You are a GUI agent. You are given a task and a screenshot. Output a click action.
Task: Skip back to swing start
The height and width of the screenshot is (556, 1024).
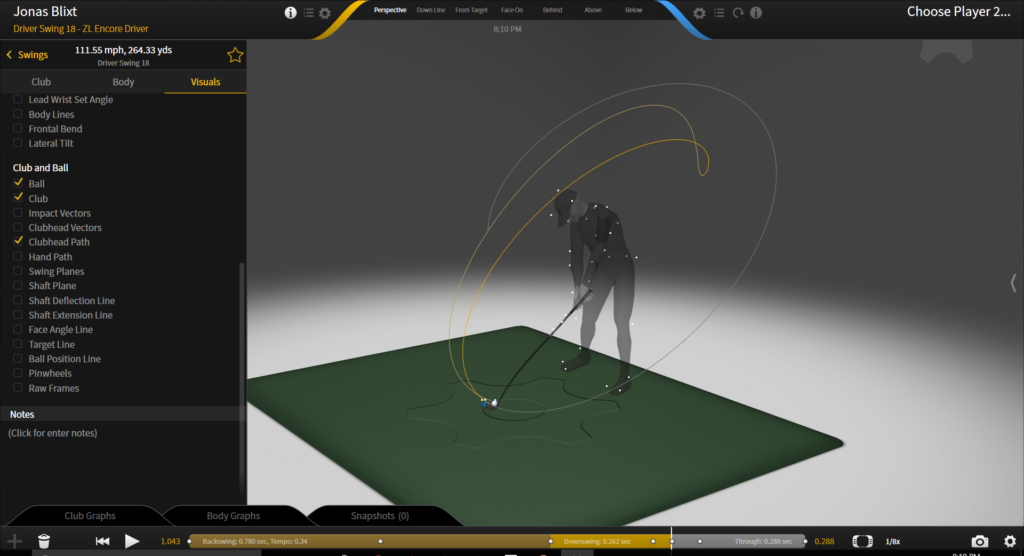click(103, 541)
